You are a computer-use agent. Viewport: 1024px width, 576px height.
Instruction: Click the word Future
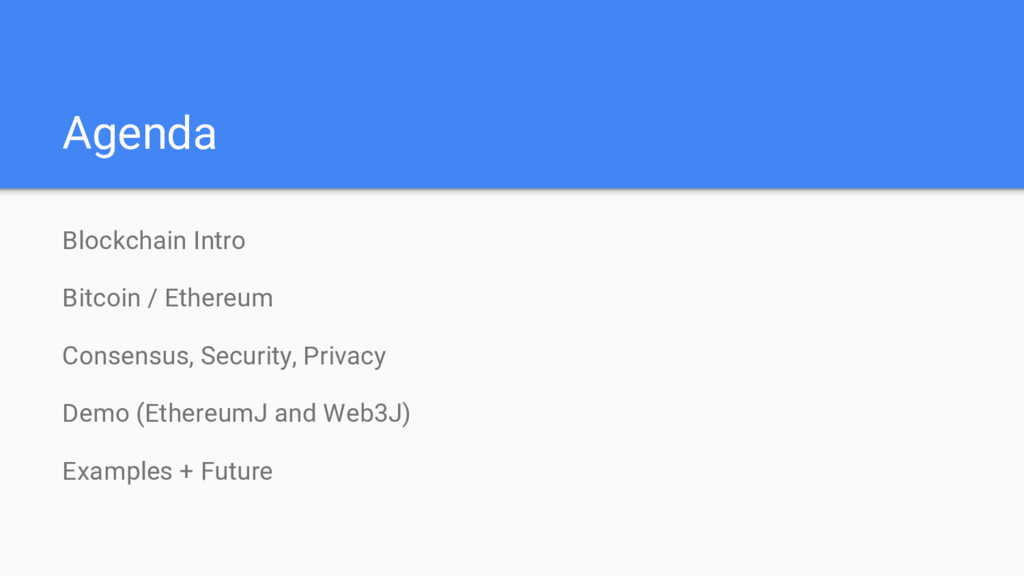pos(236,471)
